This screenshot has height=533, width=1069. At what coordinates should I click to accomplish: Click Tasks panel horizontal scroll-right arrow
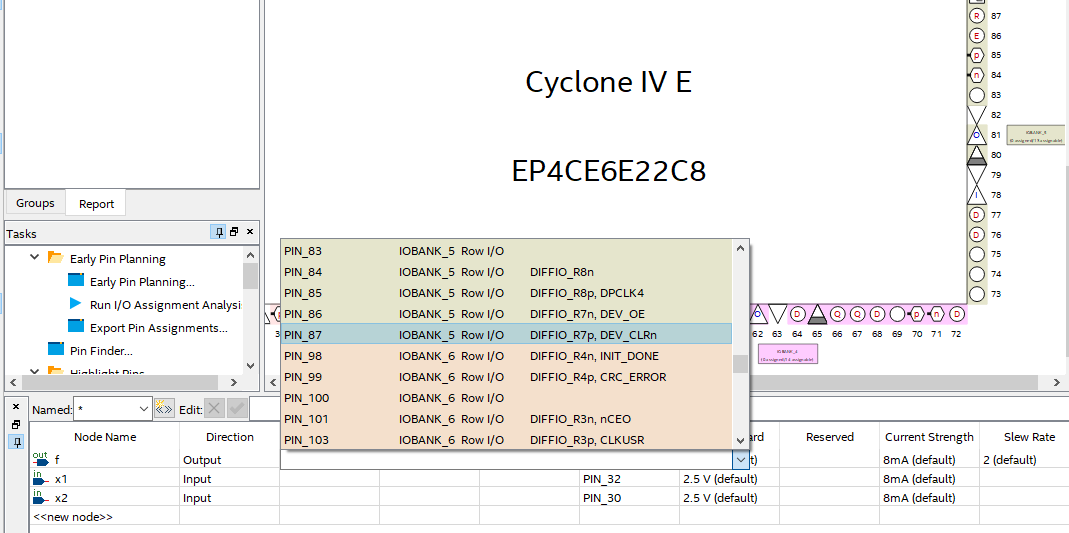point(233,382)
